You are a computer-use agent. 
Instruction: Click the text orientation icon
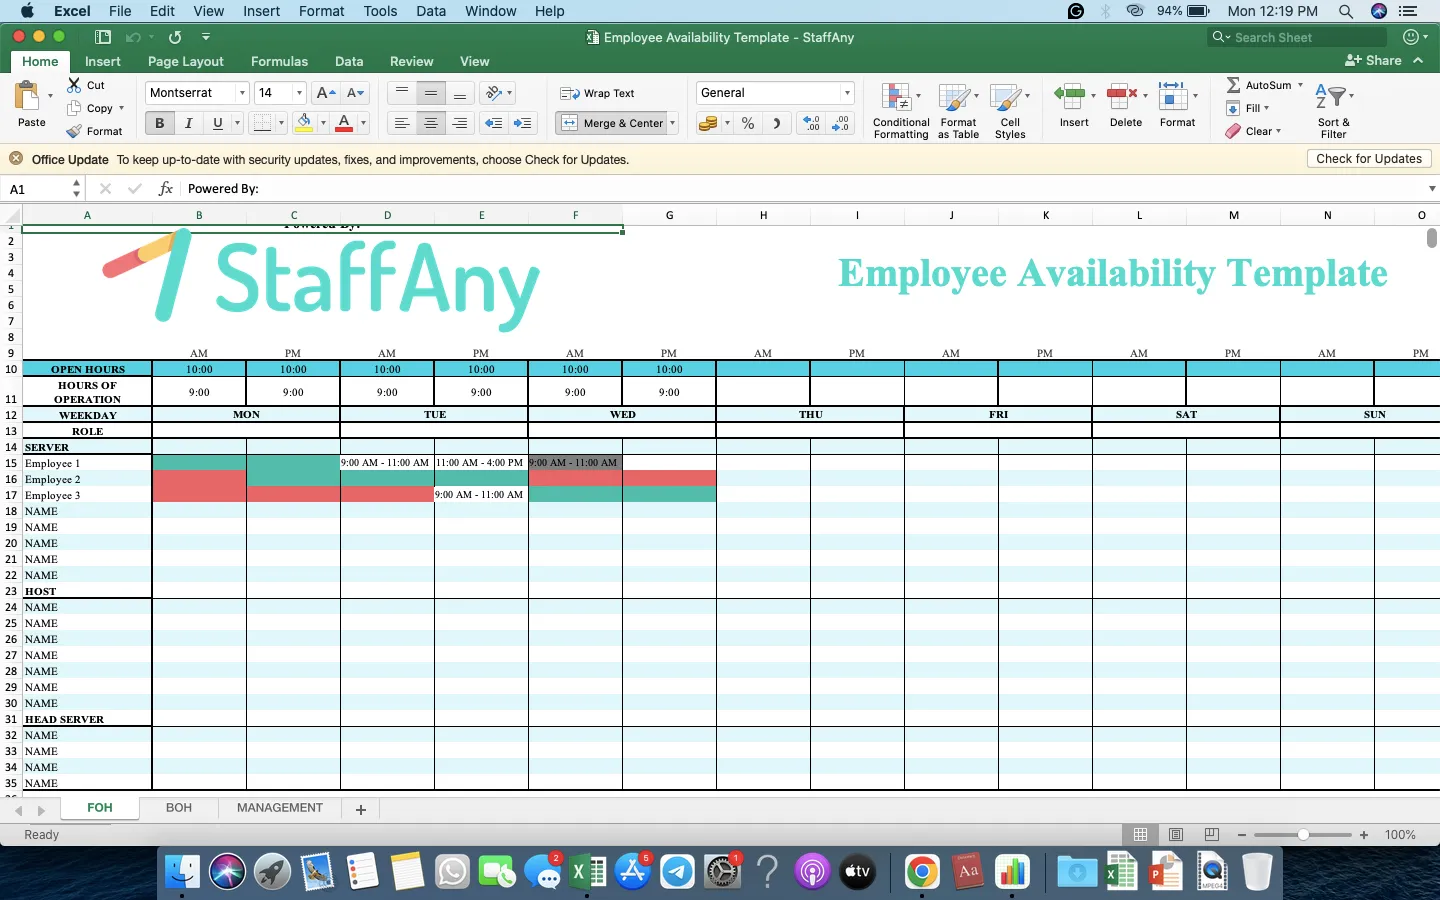point(493,93)
